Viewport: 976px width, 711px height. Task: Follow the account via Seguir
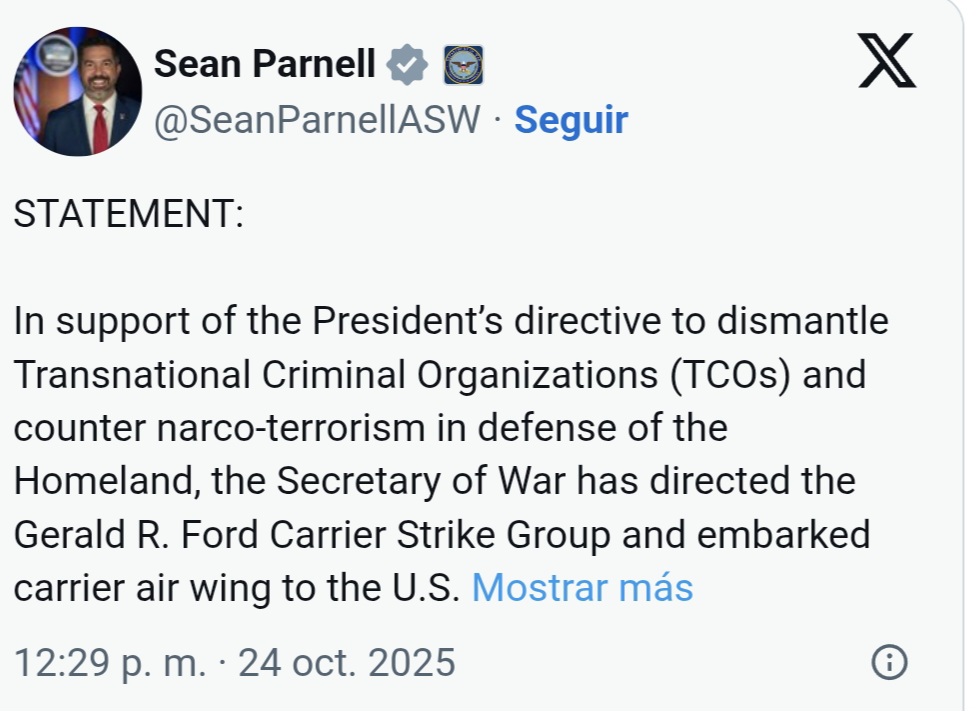pos(571,121)
